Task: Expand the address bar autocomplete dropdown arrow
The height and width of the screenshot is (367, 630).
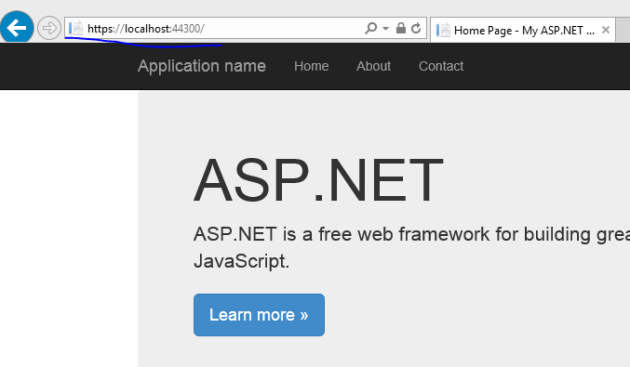Action: pyautogui.click(x=386, y=29)
